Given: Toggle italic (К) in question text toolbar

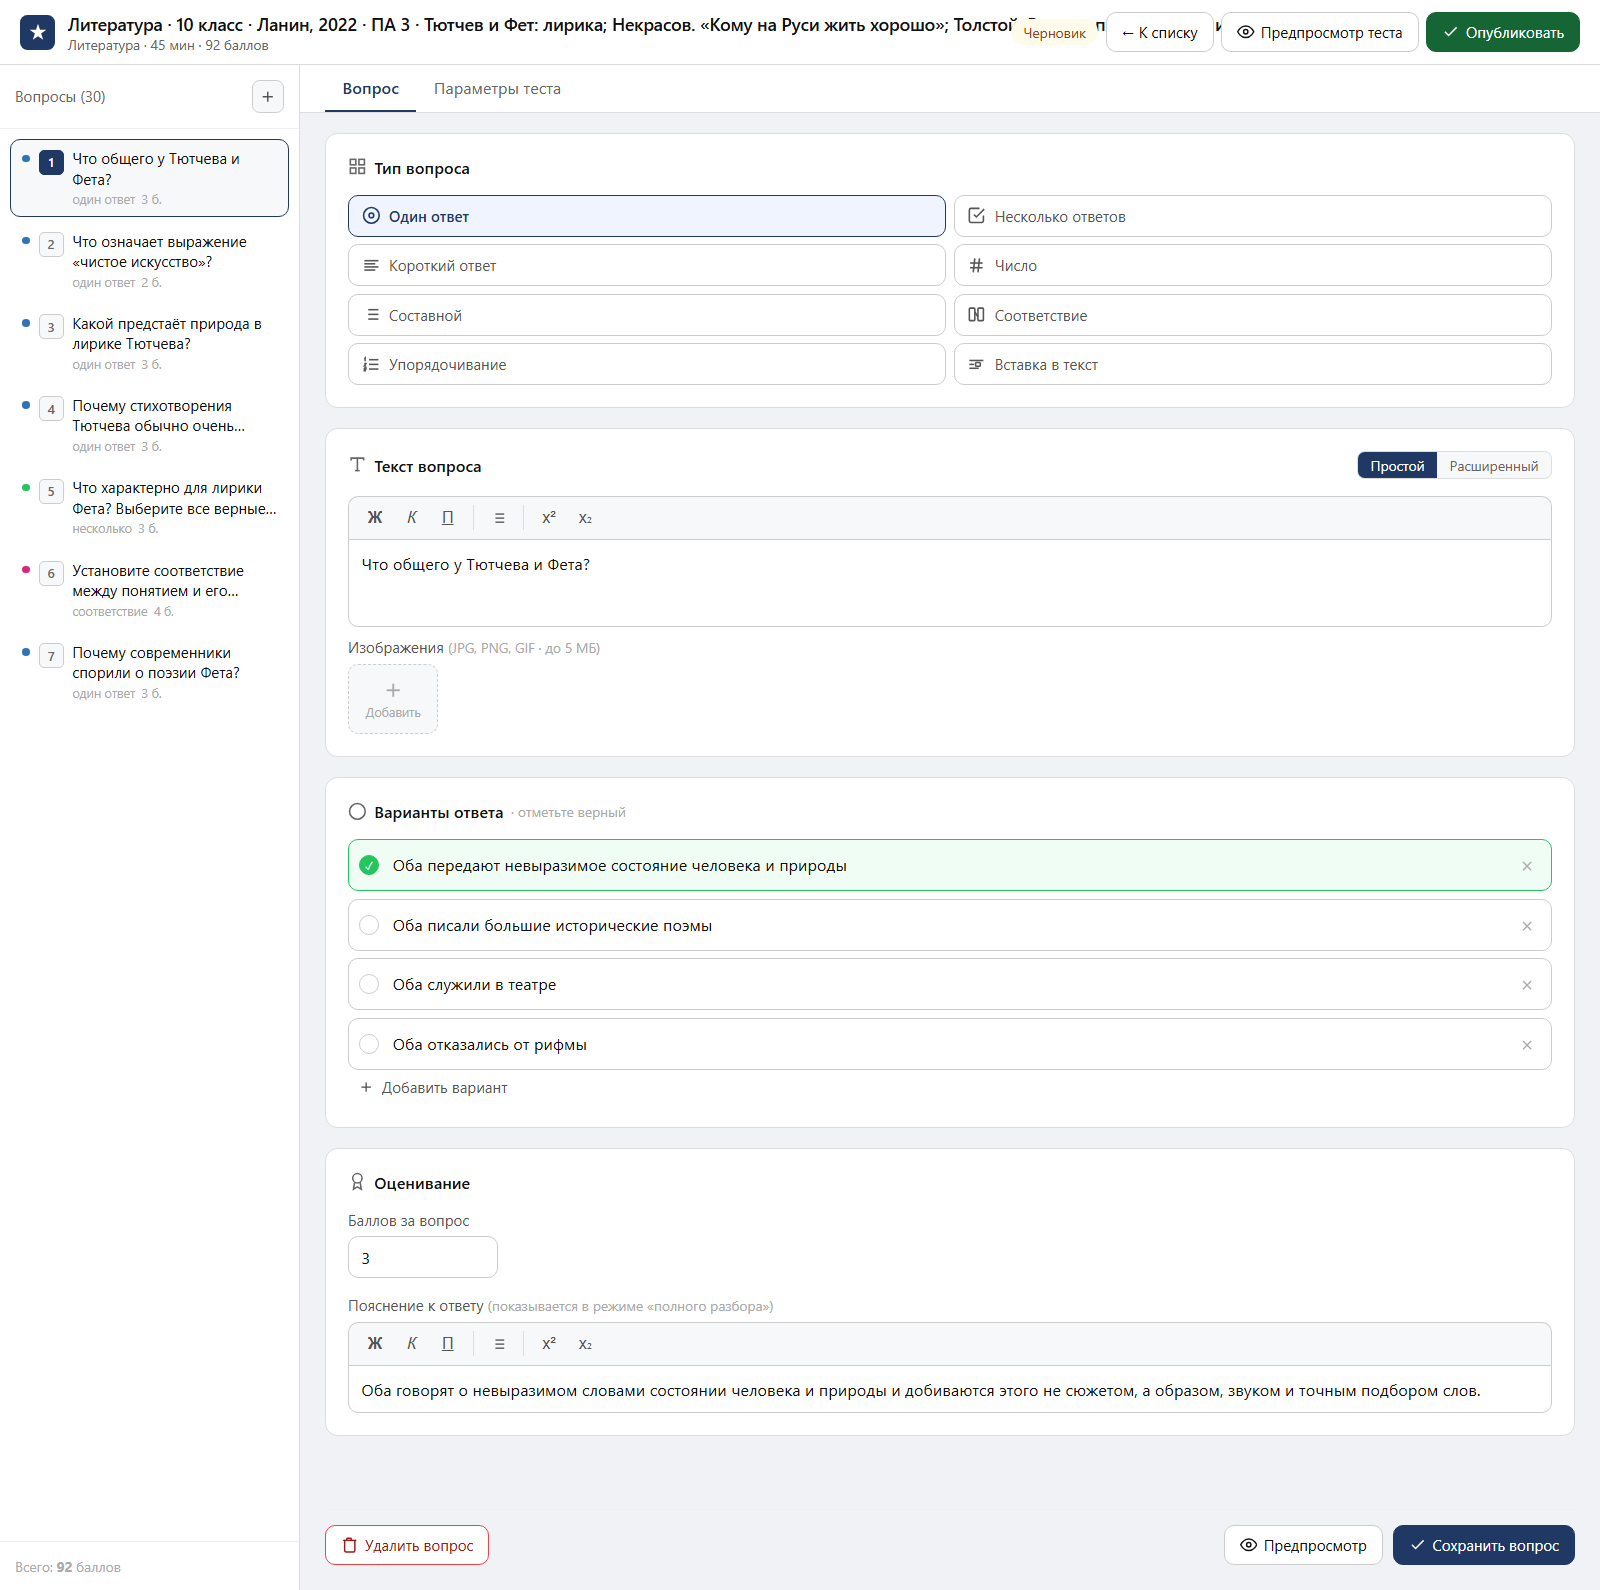Looking at the screenshot, I should [412, 518].
